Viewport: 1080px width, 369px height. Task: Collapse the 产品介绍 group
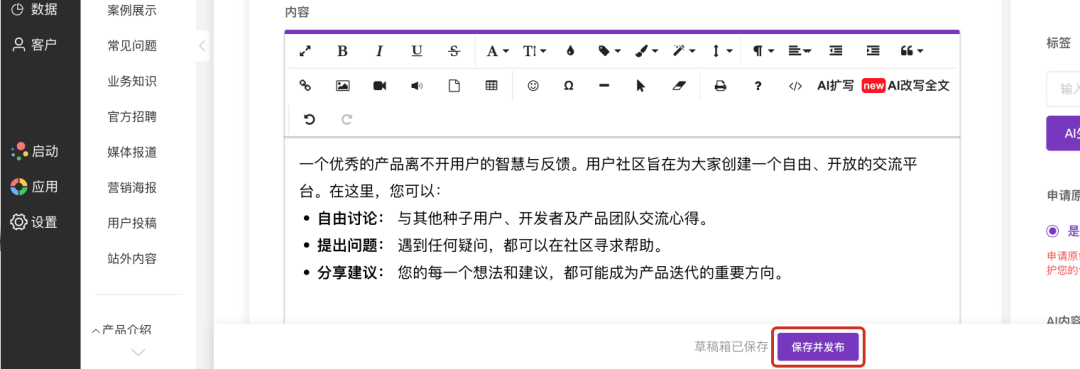(122, 330)
